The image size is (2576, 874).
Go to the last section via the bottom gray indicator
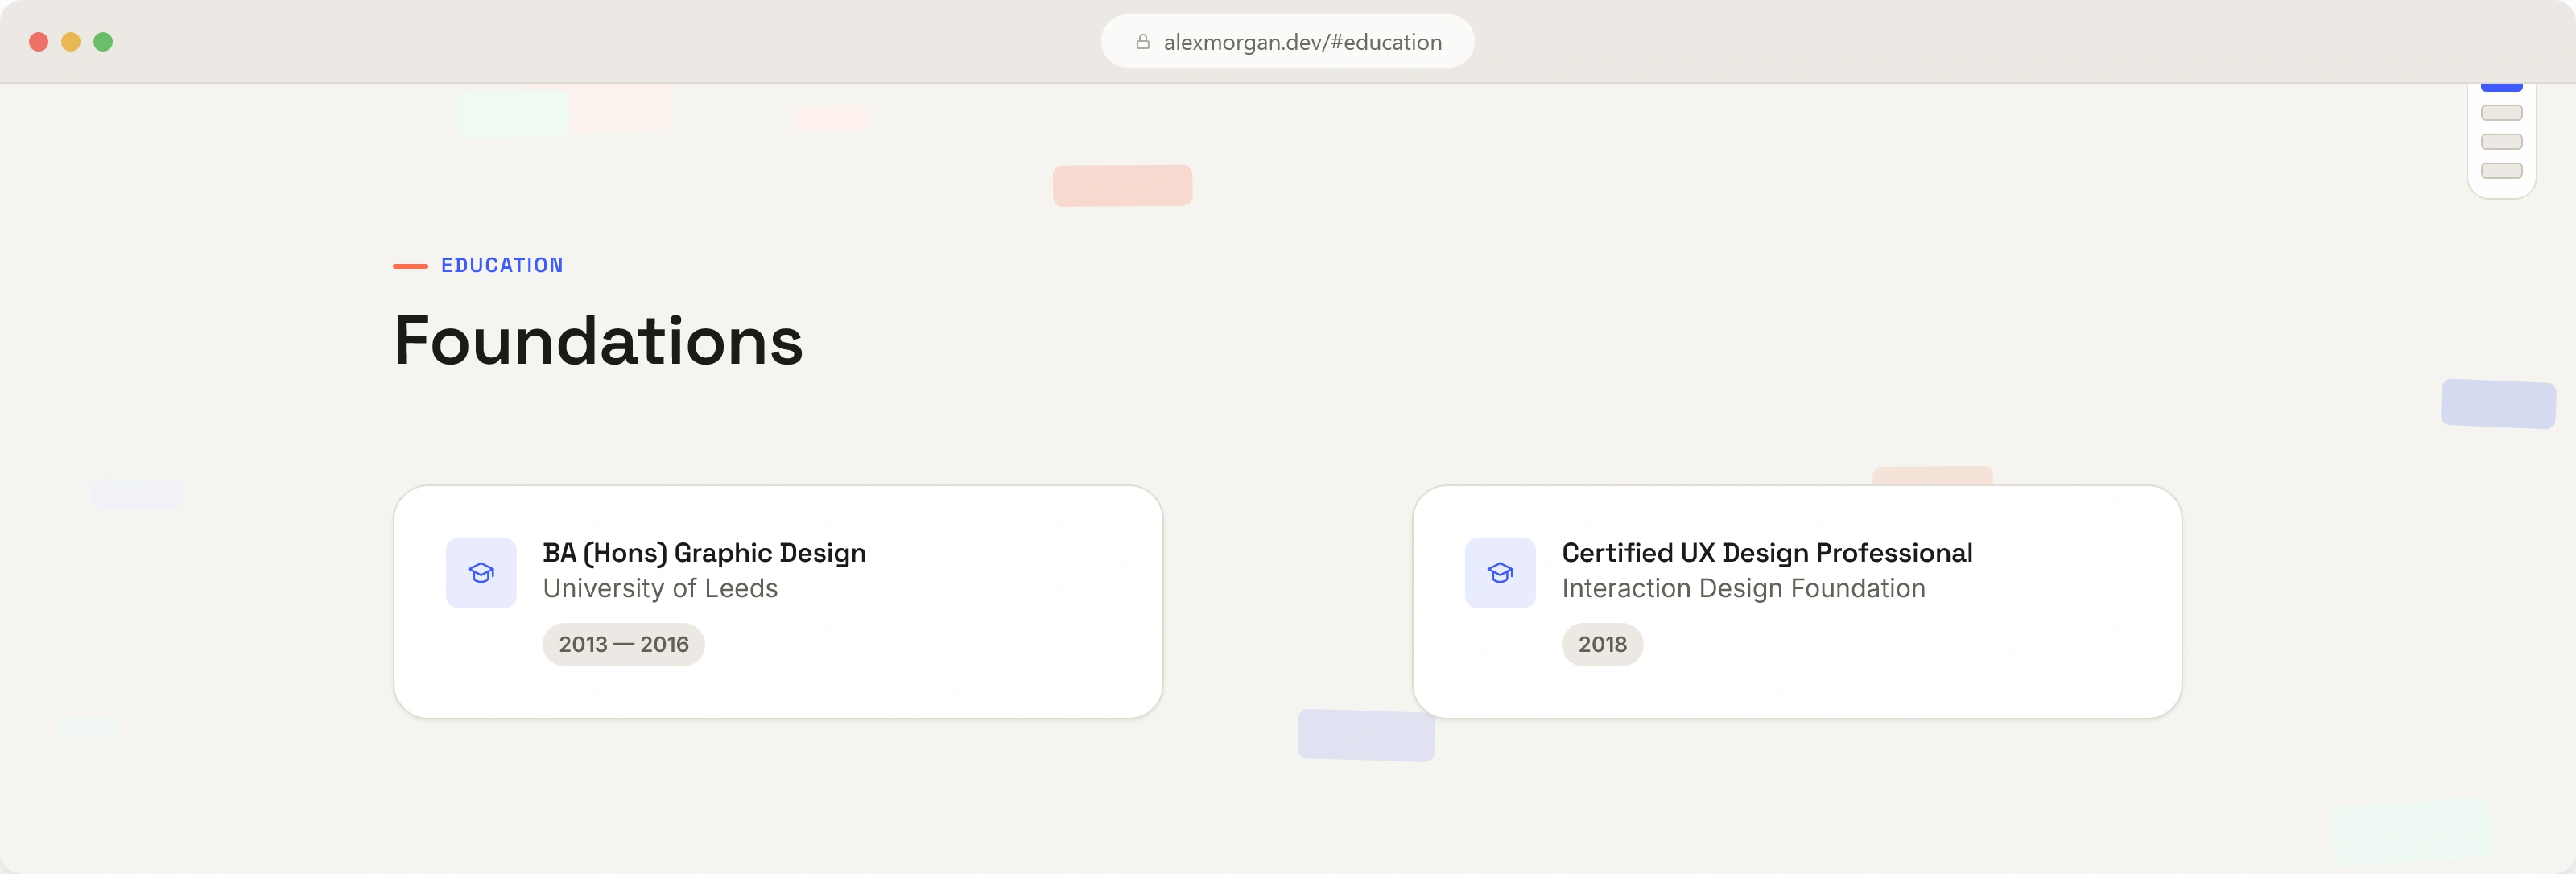pyautogui.click(x=2501, y=171)
